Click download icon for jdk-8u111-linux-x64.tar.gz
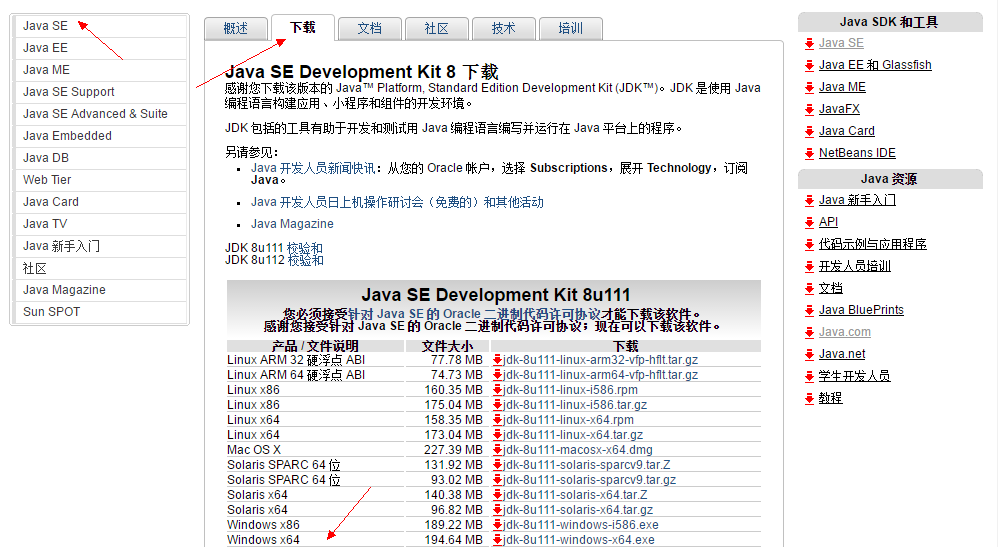Image resolution: width=998 pixels, height=547 pixels. click(x=497, y=435)
